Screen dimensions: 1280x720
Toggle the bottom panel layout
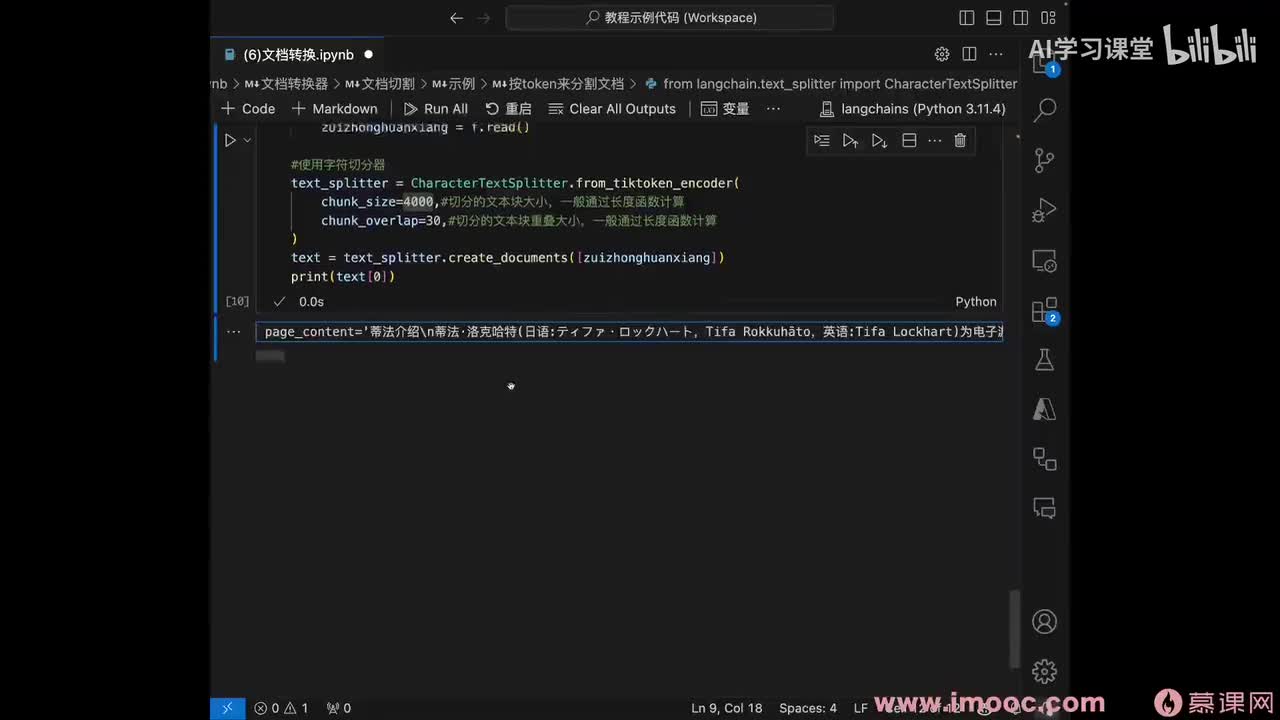993,18
